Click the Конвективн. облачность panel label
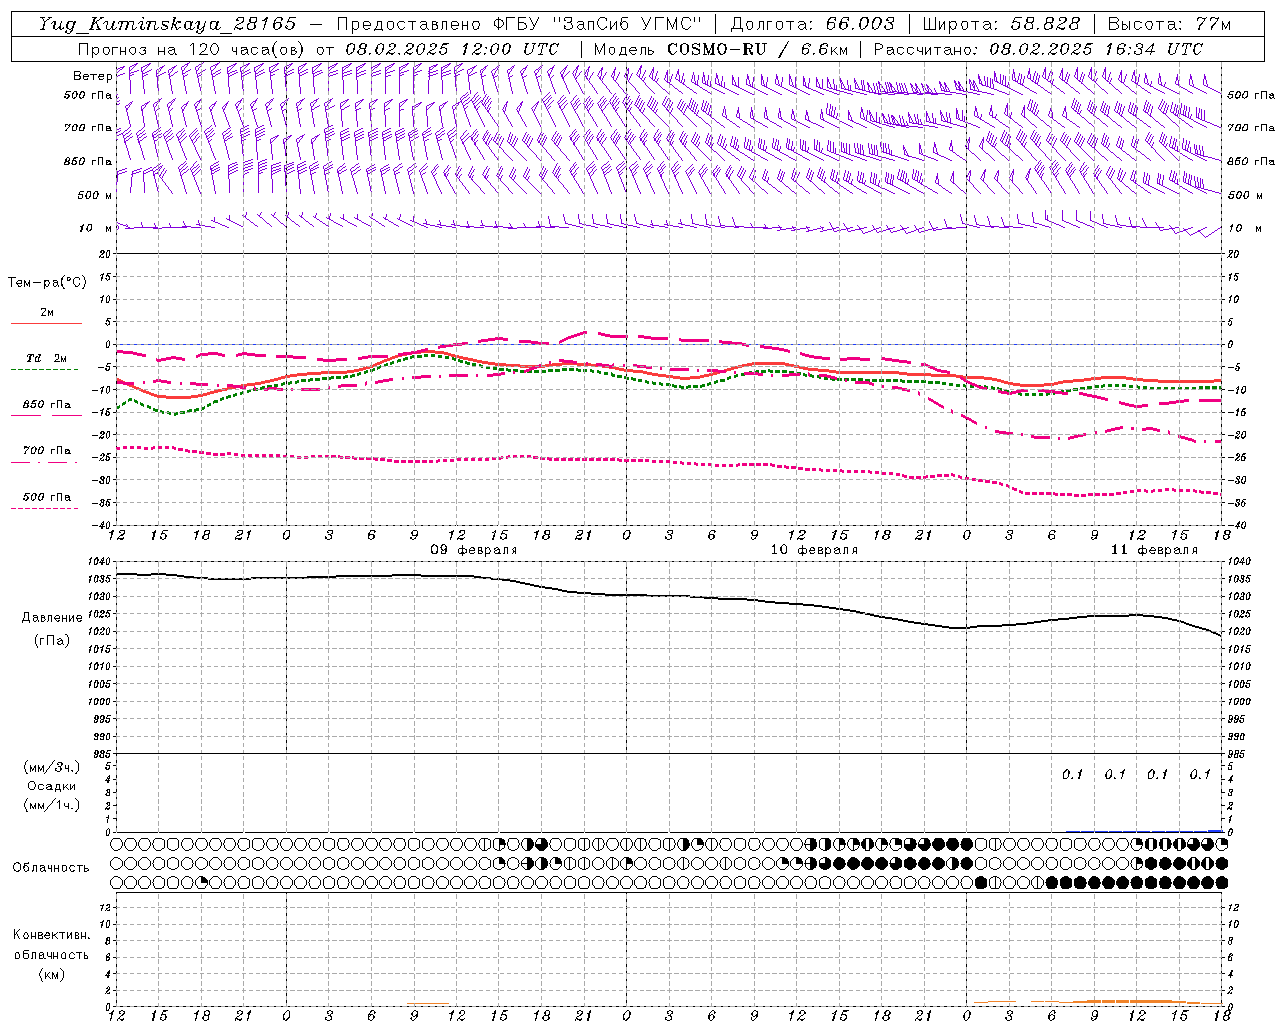The height and width of the screenshot is (1024, 1280). point(51,944)
